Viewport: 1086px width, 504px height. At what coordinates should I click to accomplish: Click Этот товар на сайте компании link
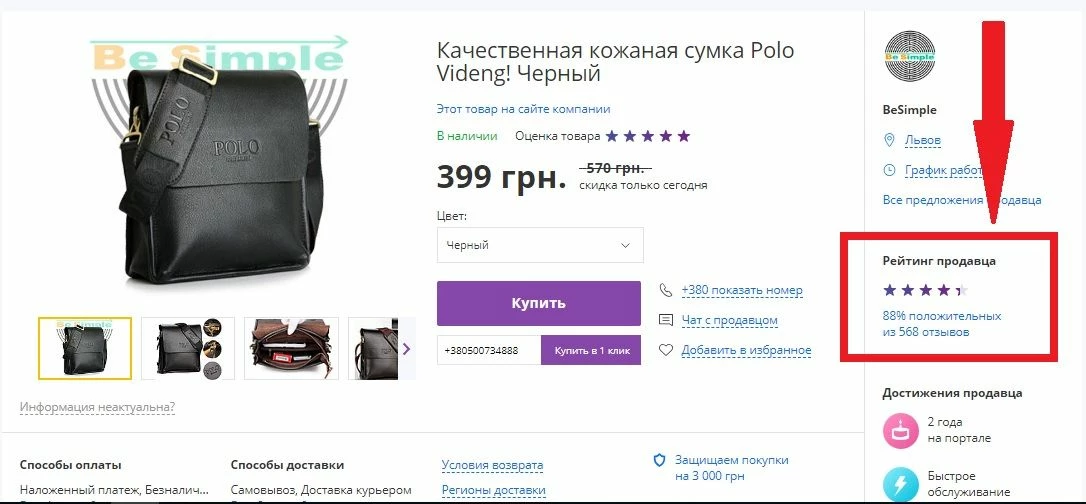524,109
